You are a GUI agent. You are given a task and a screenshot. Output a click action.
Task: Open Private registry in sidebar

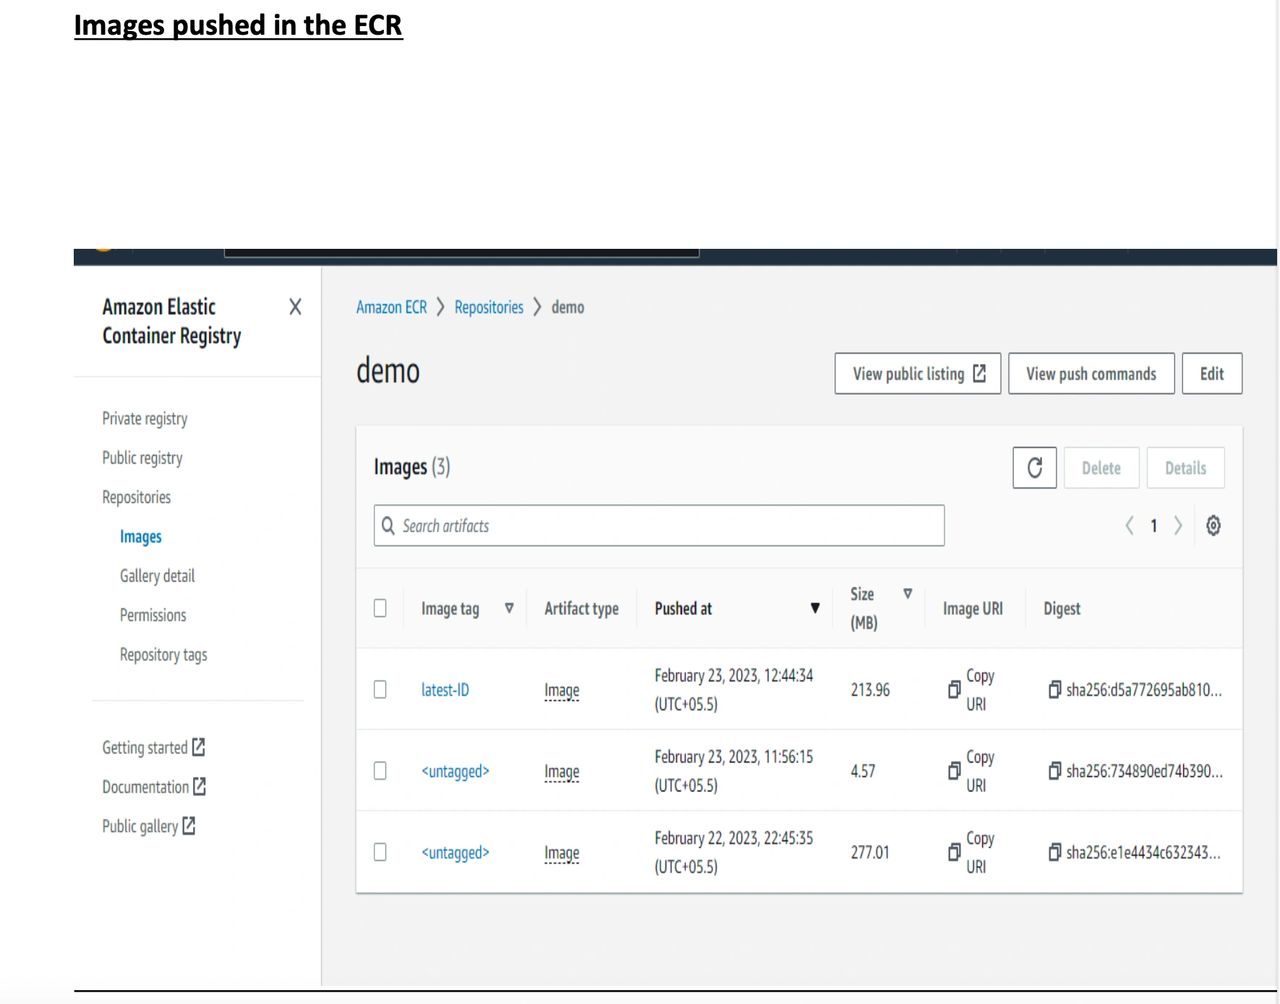[x=145, y=419]
